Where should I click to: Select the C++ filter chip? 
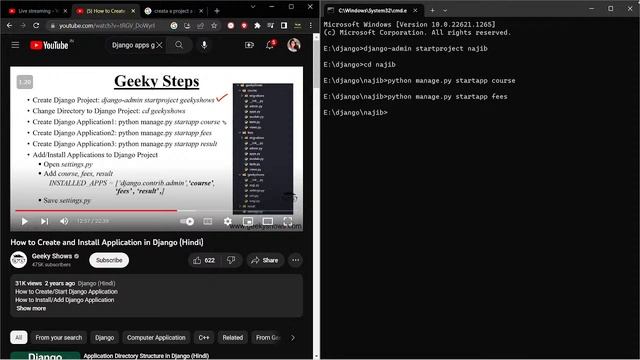coord(204,338)
